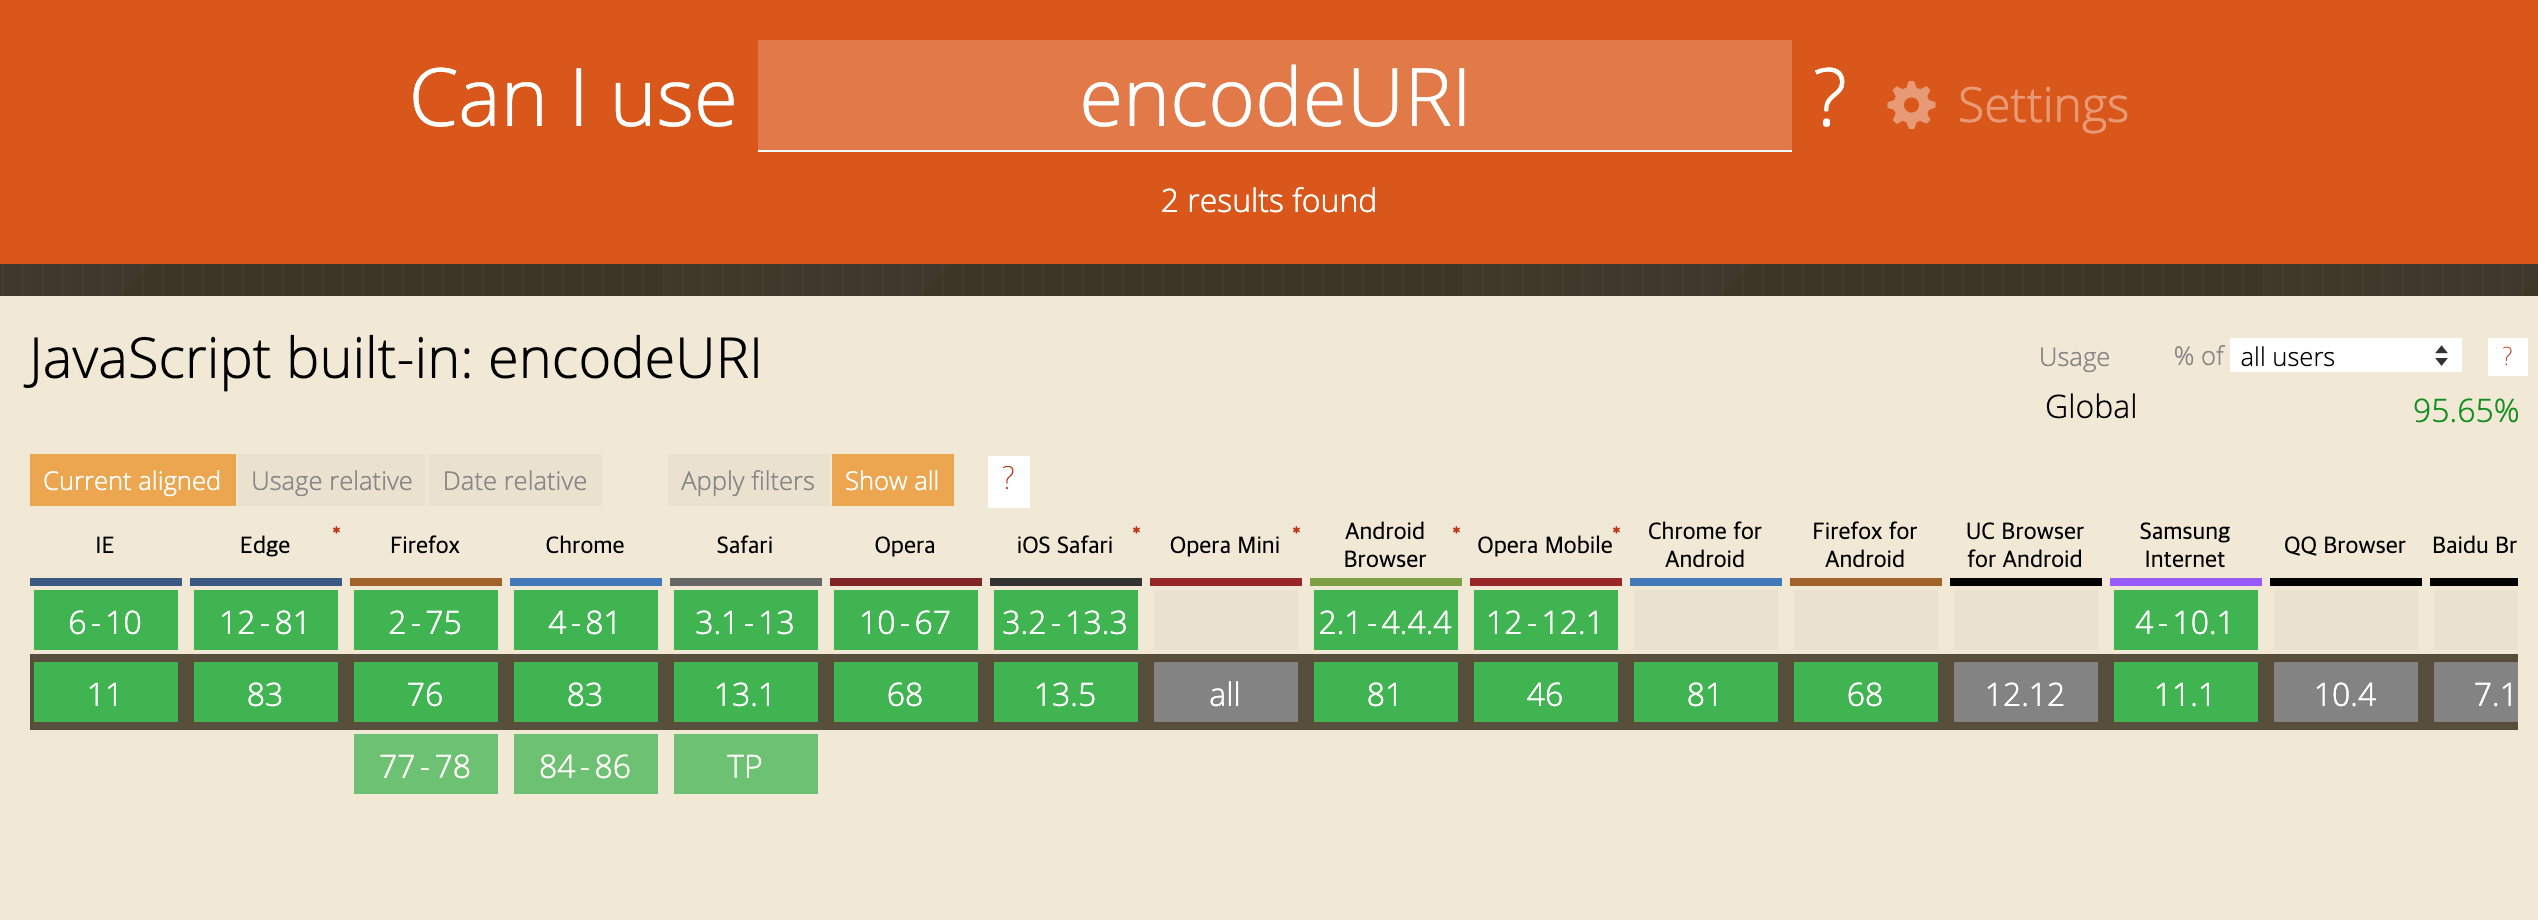2538x920 pixels.
Task: Click the red asterisk note beside Opera Mini
Action: (x=1297, y=530)
